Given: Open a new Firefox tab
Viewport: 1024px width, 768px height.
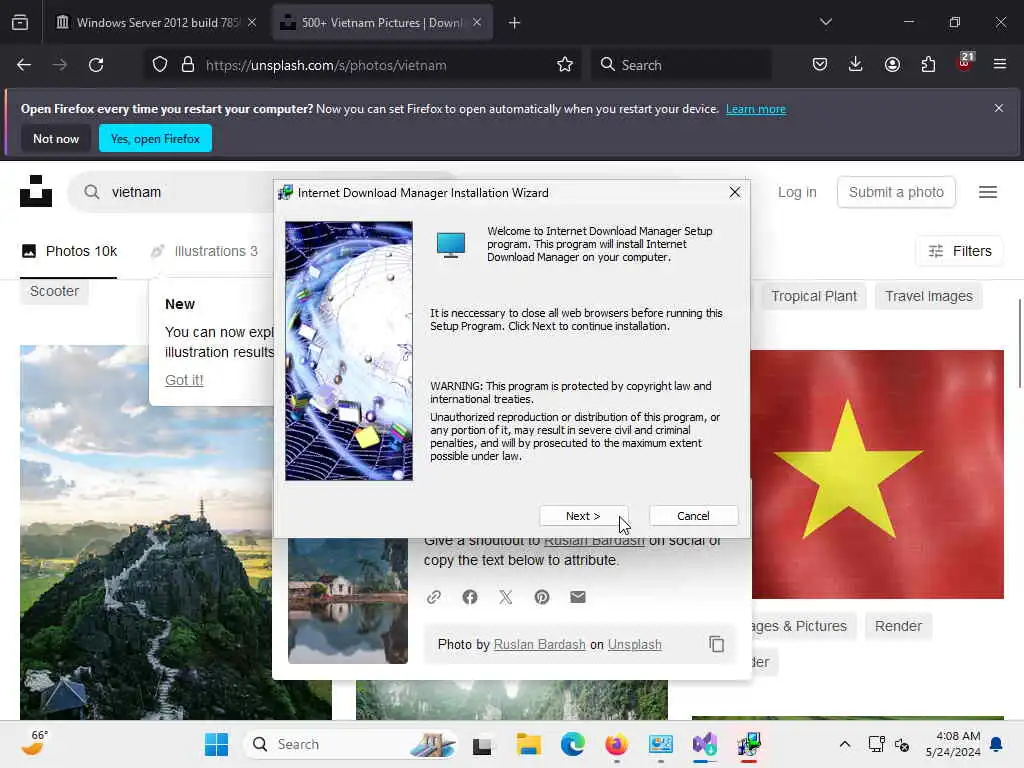Looking at the screenshot, I should click(514, 23).
